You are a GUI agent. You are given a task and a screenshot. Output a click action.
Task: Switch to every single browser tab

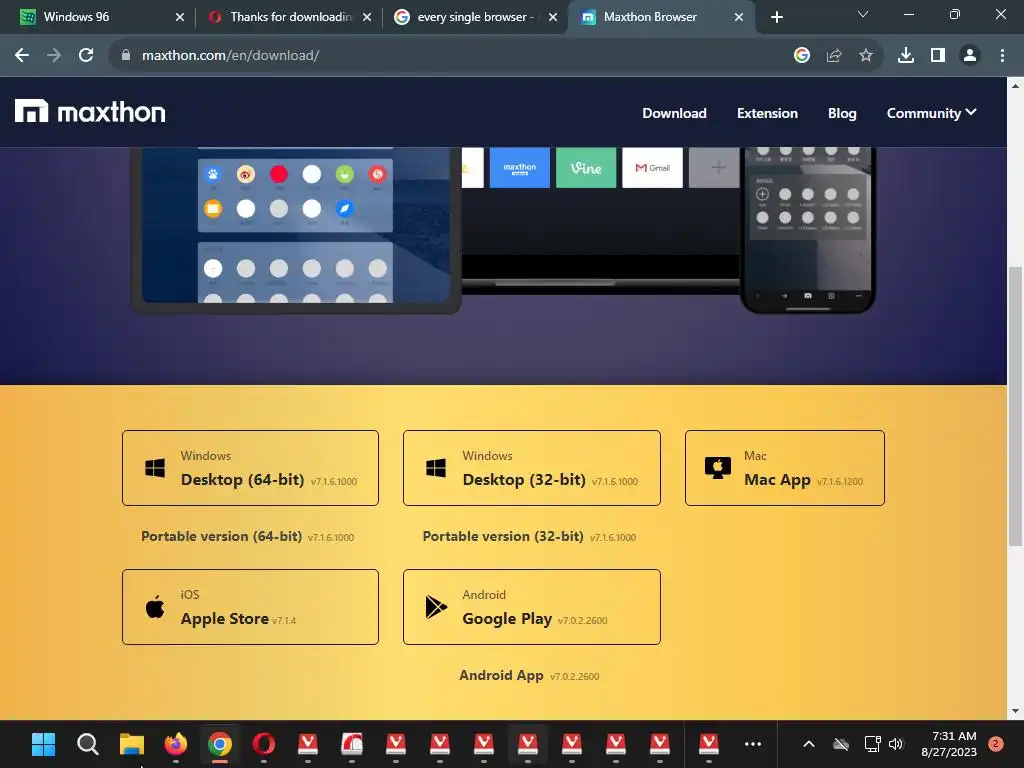click(x=475, y=17)
